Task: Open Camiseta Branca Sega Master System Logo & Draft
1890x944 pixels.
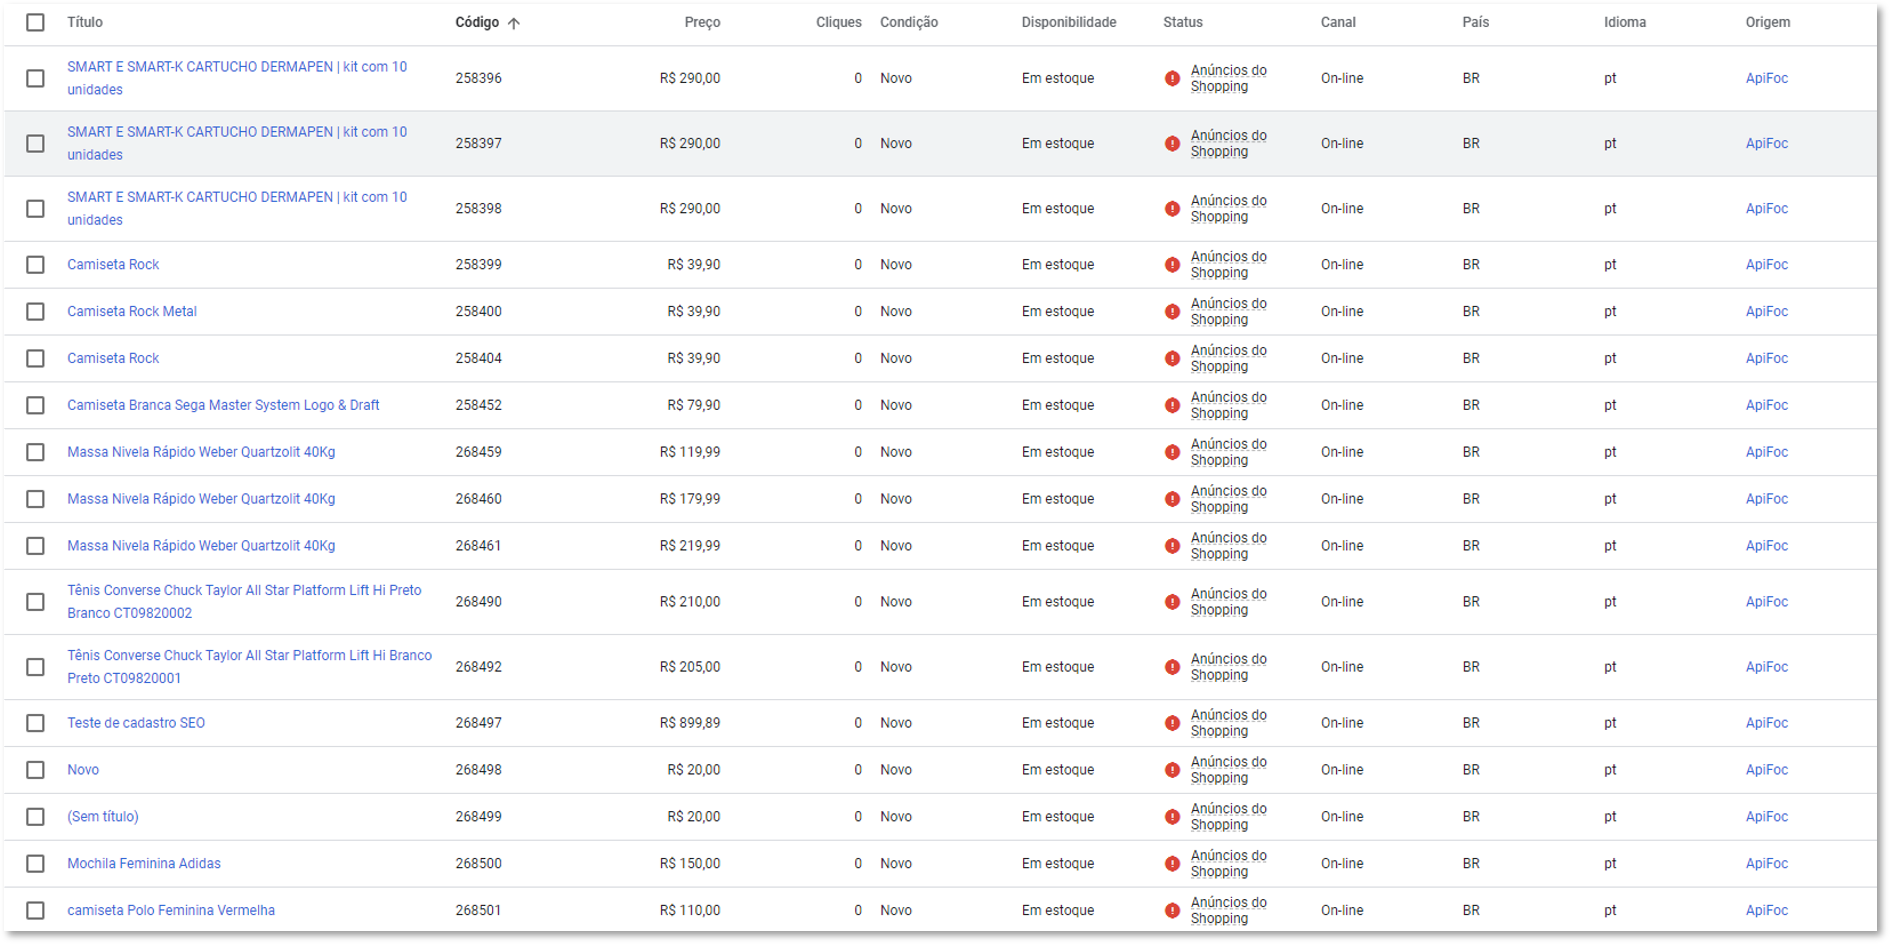Action: pos(223,405)
